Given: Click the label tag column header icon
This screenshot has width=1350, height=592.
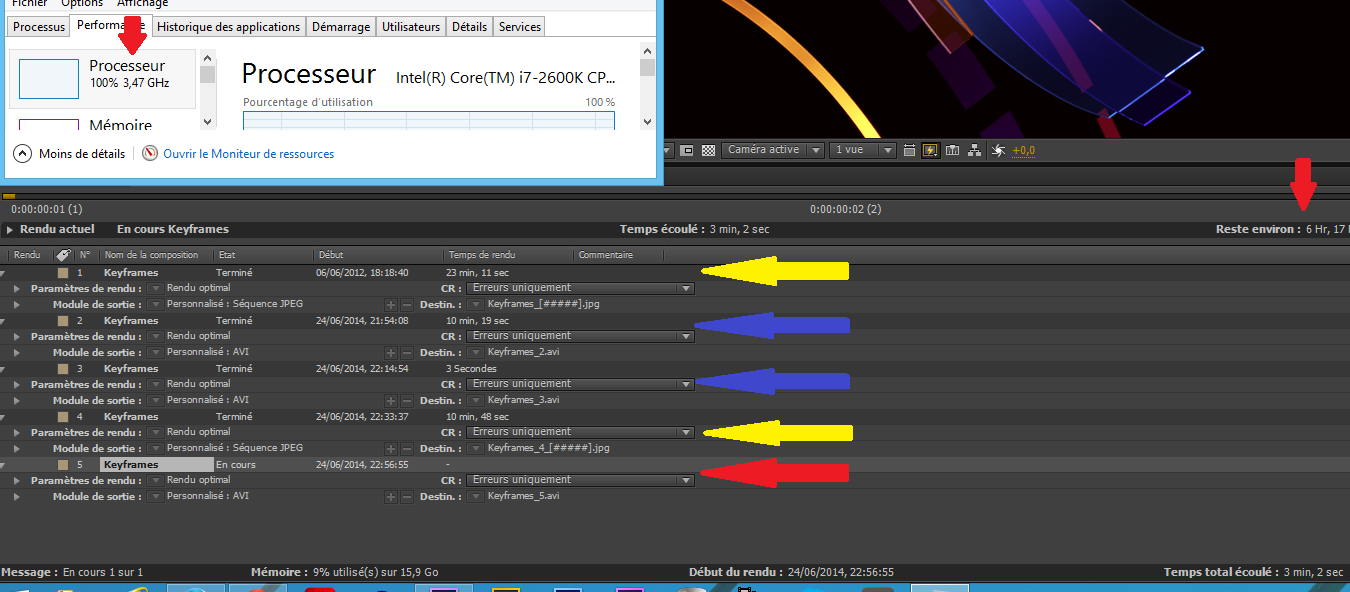Looking at the screenshot, I should (62, 255).
